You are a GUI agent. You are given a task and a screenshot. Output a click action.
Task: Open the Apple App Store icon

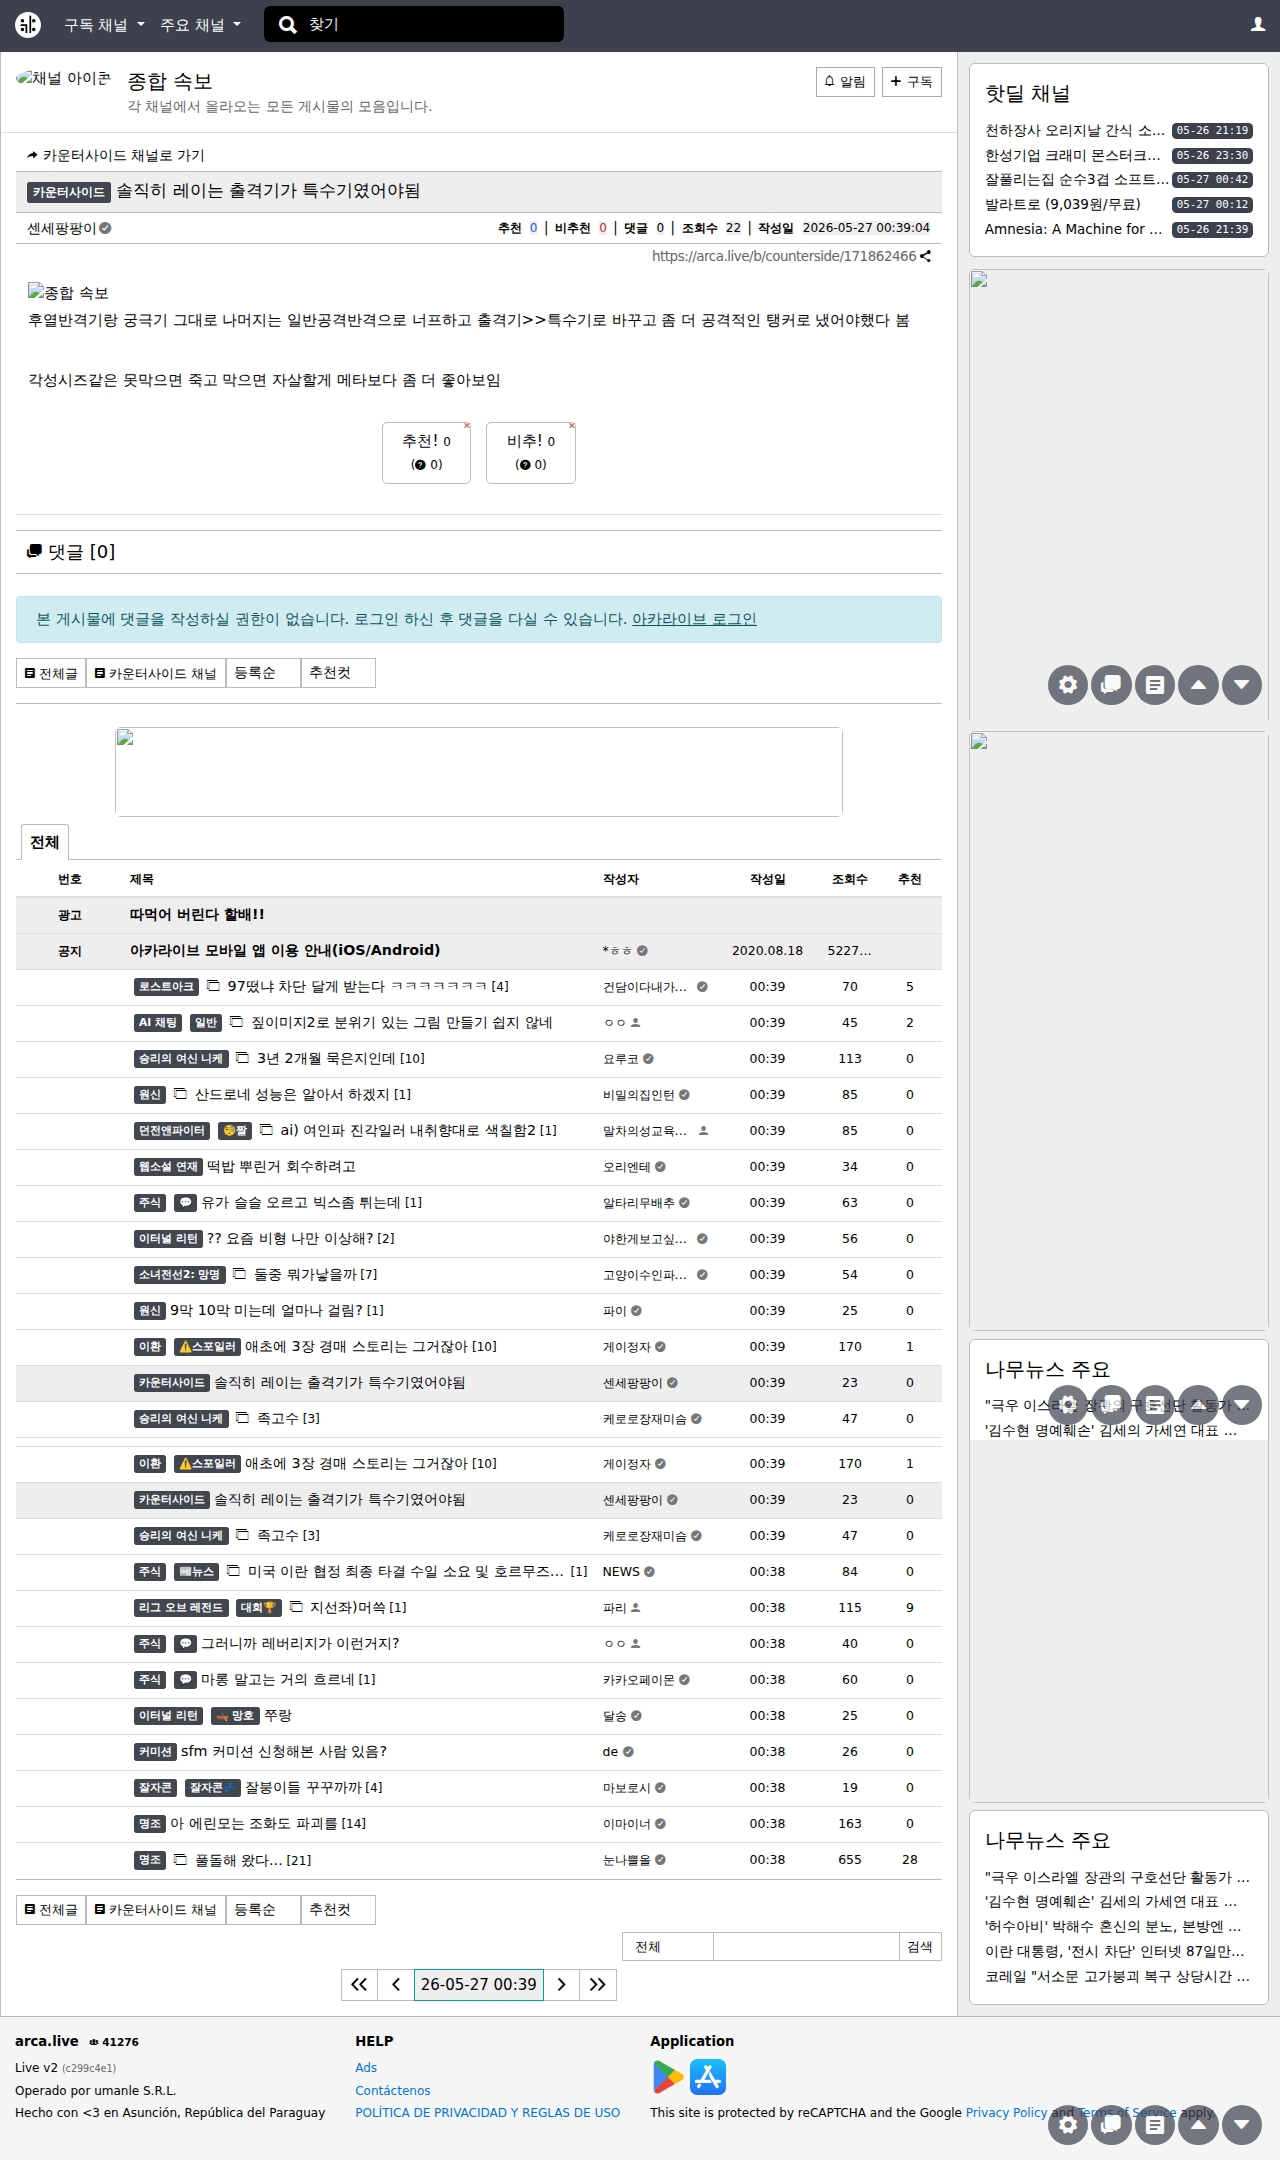708,2077
